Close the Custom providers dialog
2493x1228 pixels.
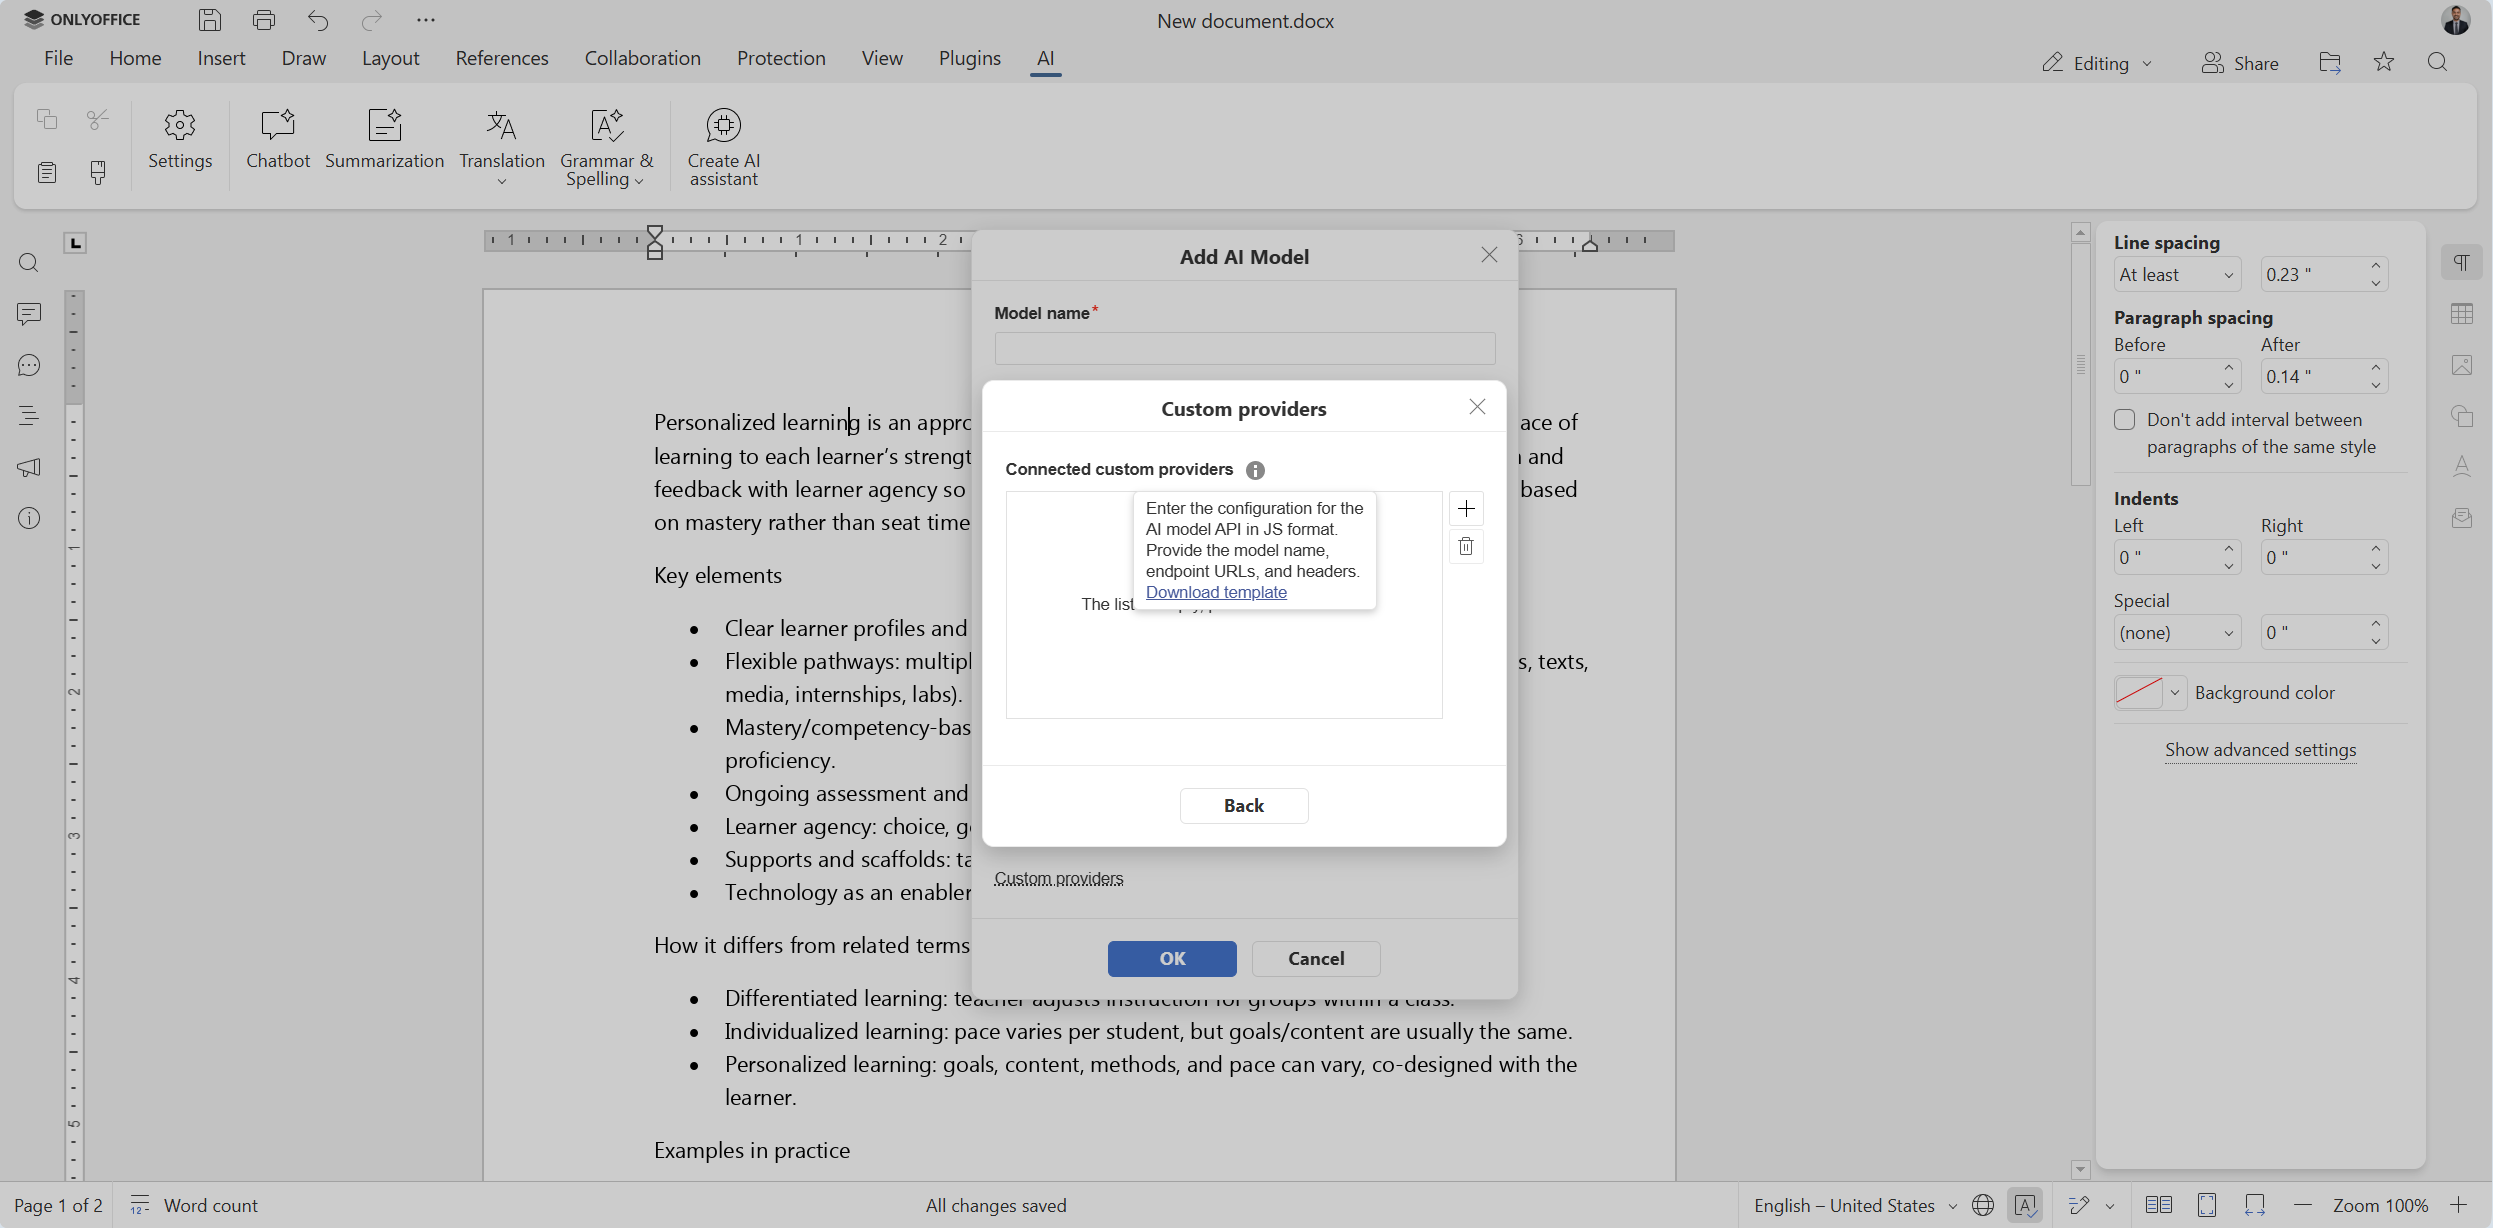click(1477, 407)
